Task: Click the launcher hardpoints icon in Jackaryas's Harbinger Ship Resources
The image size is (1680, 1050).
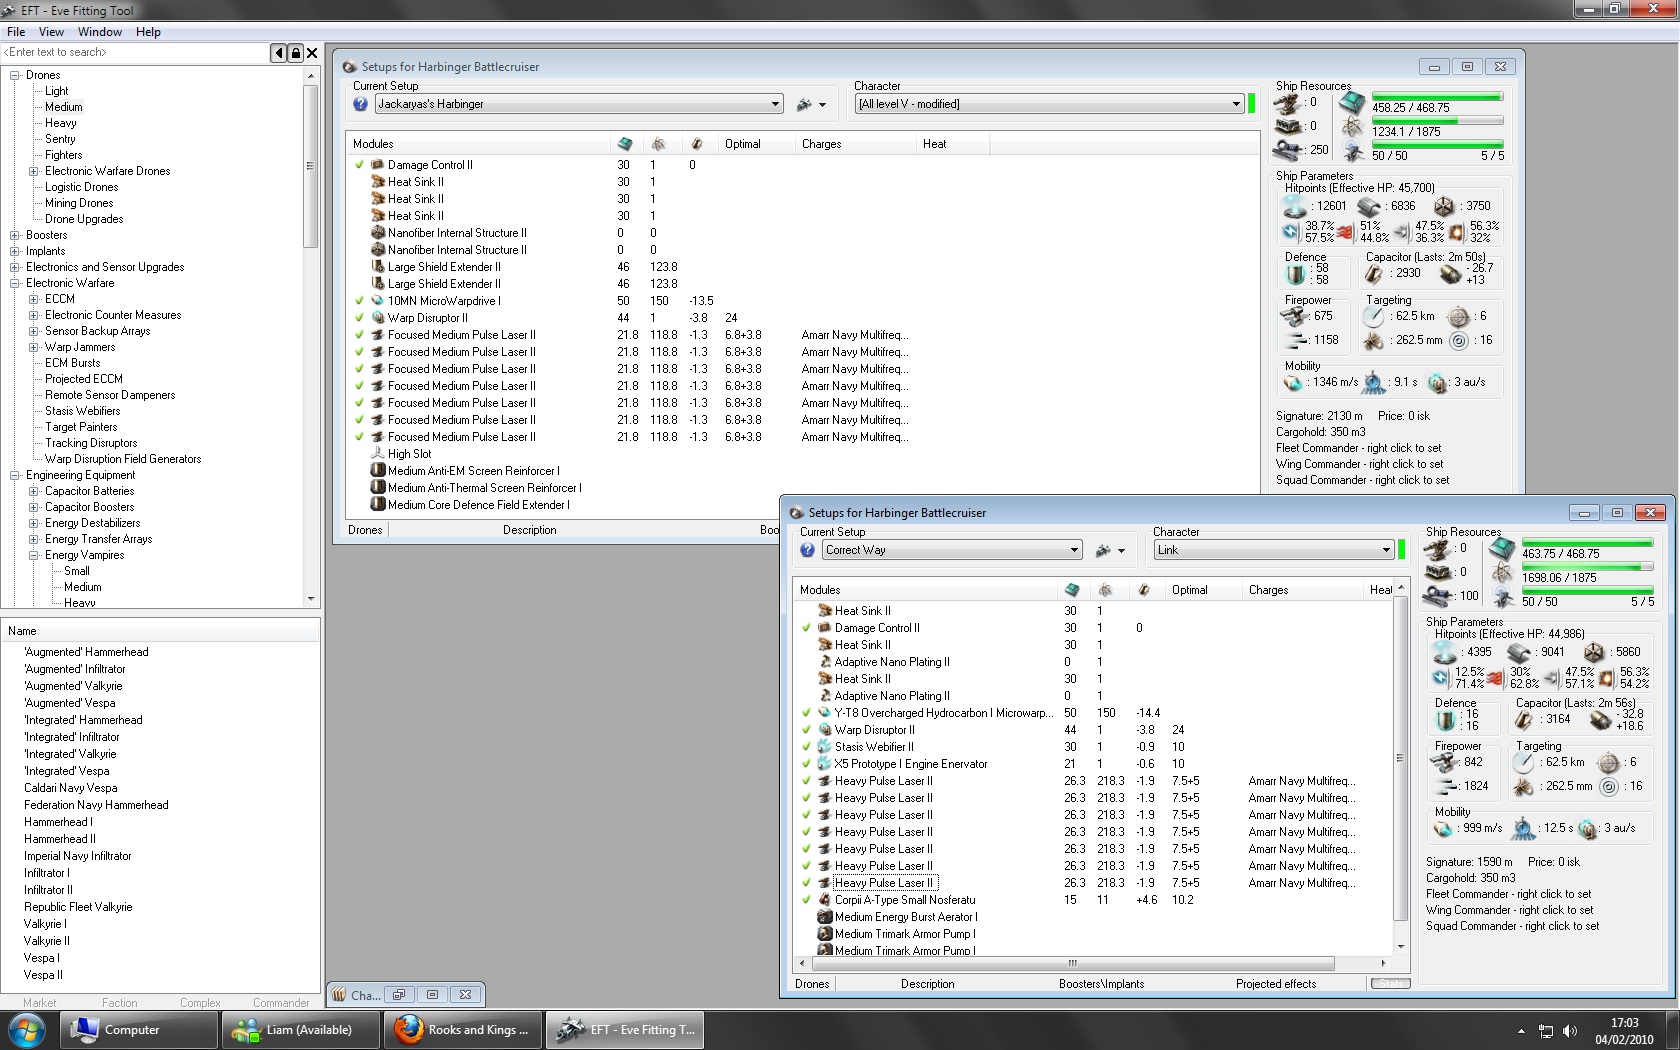Action: pyautogui.click(x=1287, y=127)
